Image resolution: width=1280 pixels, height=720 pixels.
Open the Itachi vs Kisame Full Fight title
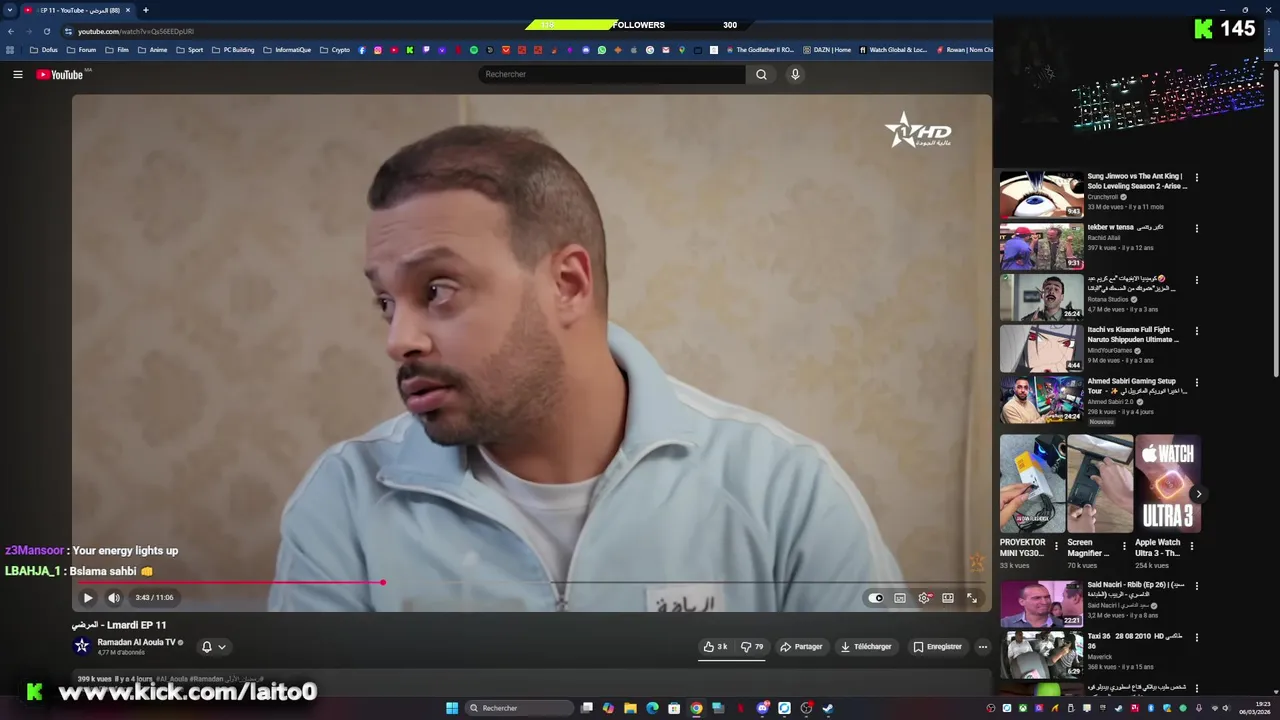1134,334
